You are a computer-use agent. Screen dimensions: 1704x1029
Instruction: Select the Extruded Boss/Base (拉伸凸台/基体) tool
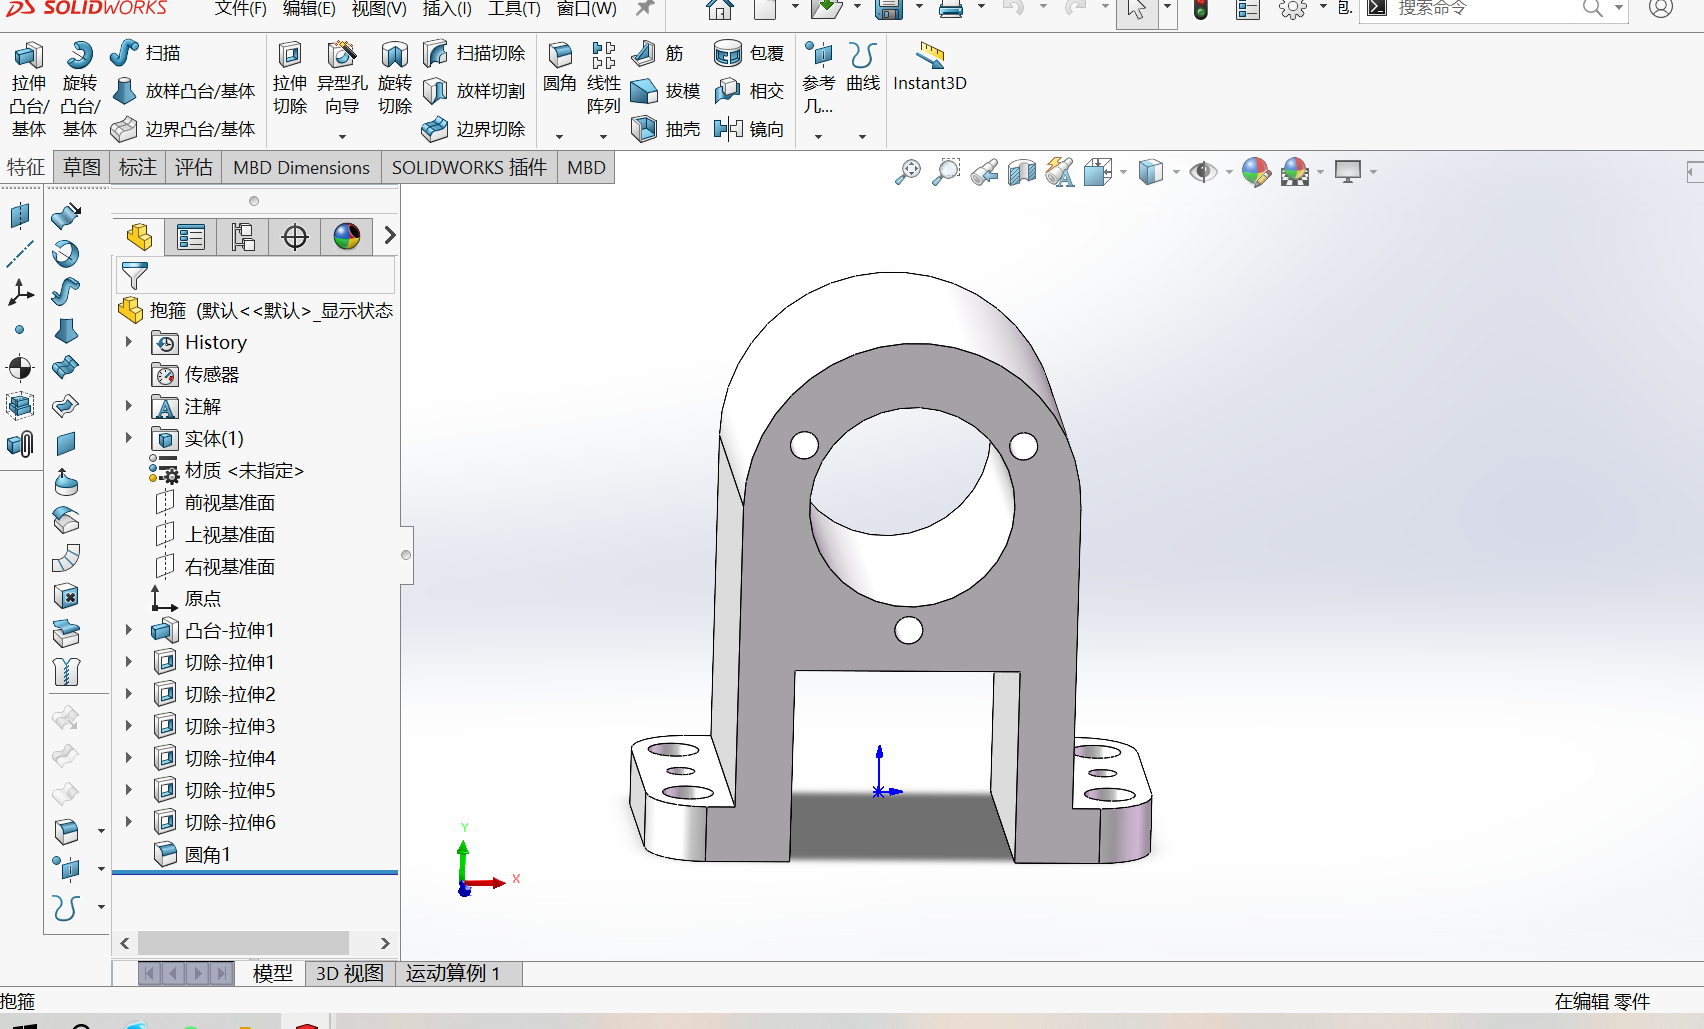tap(29, 89)
